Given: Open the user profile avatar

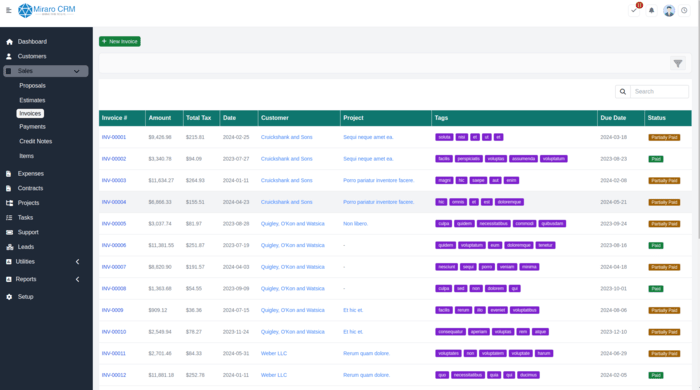Looking at the screenshot, I should (669, 10).
